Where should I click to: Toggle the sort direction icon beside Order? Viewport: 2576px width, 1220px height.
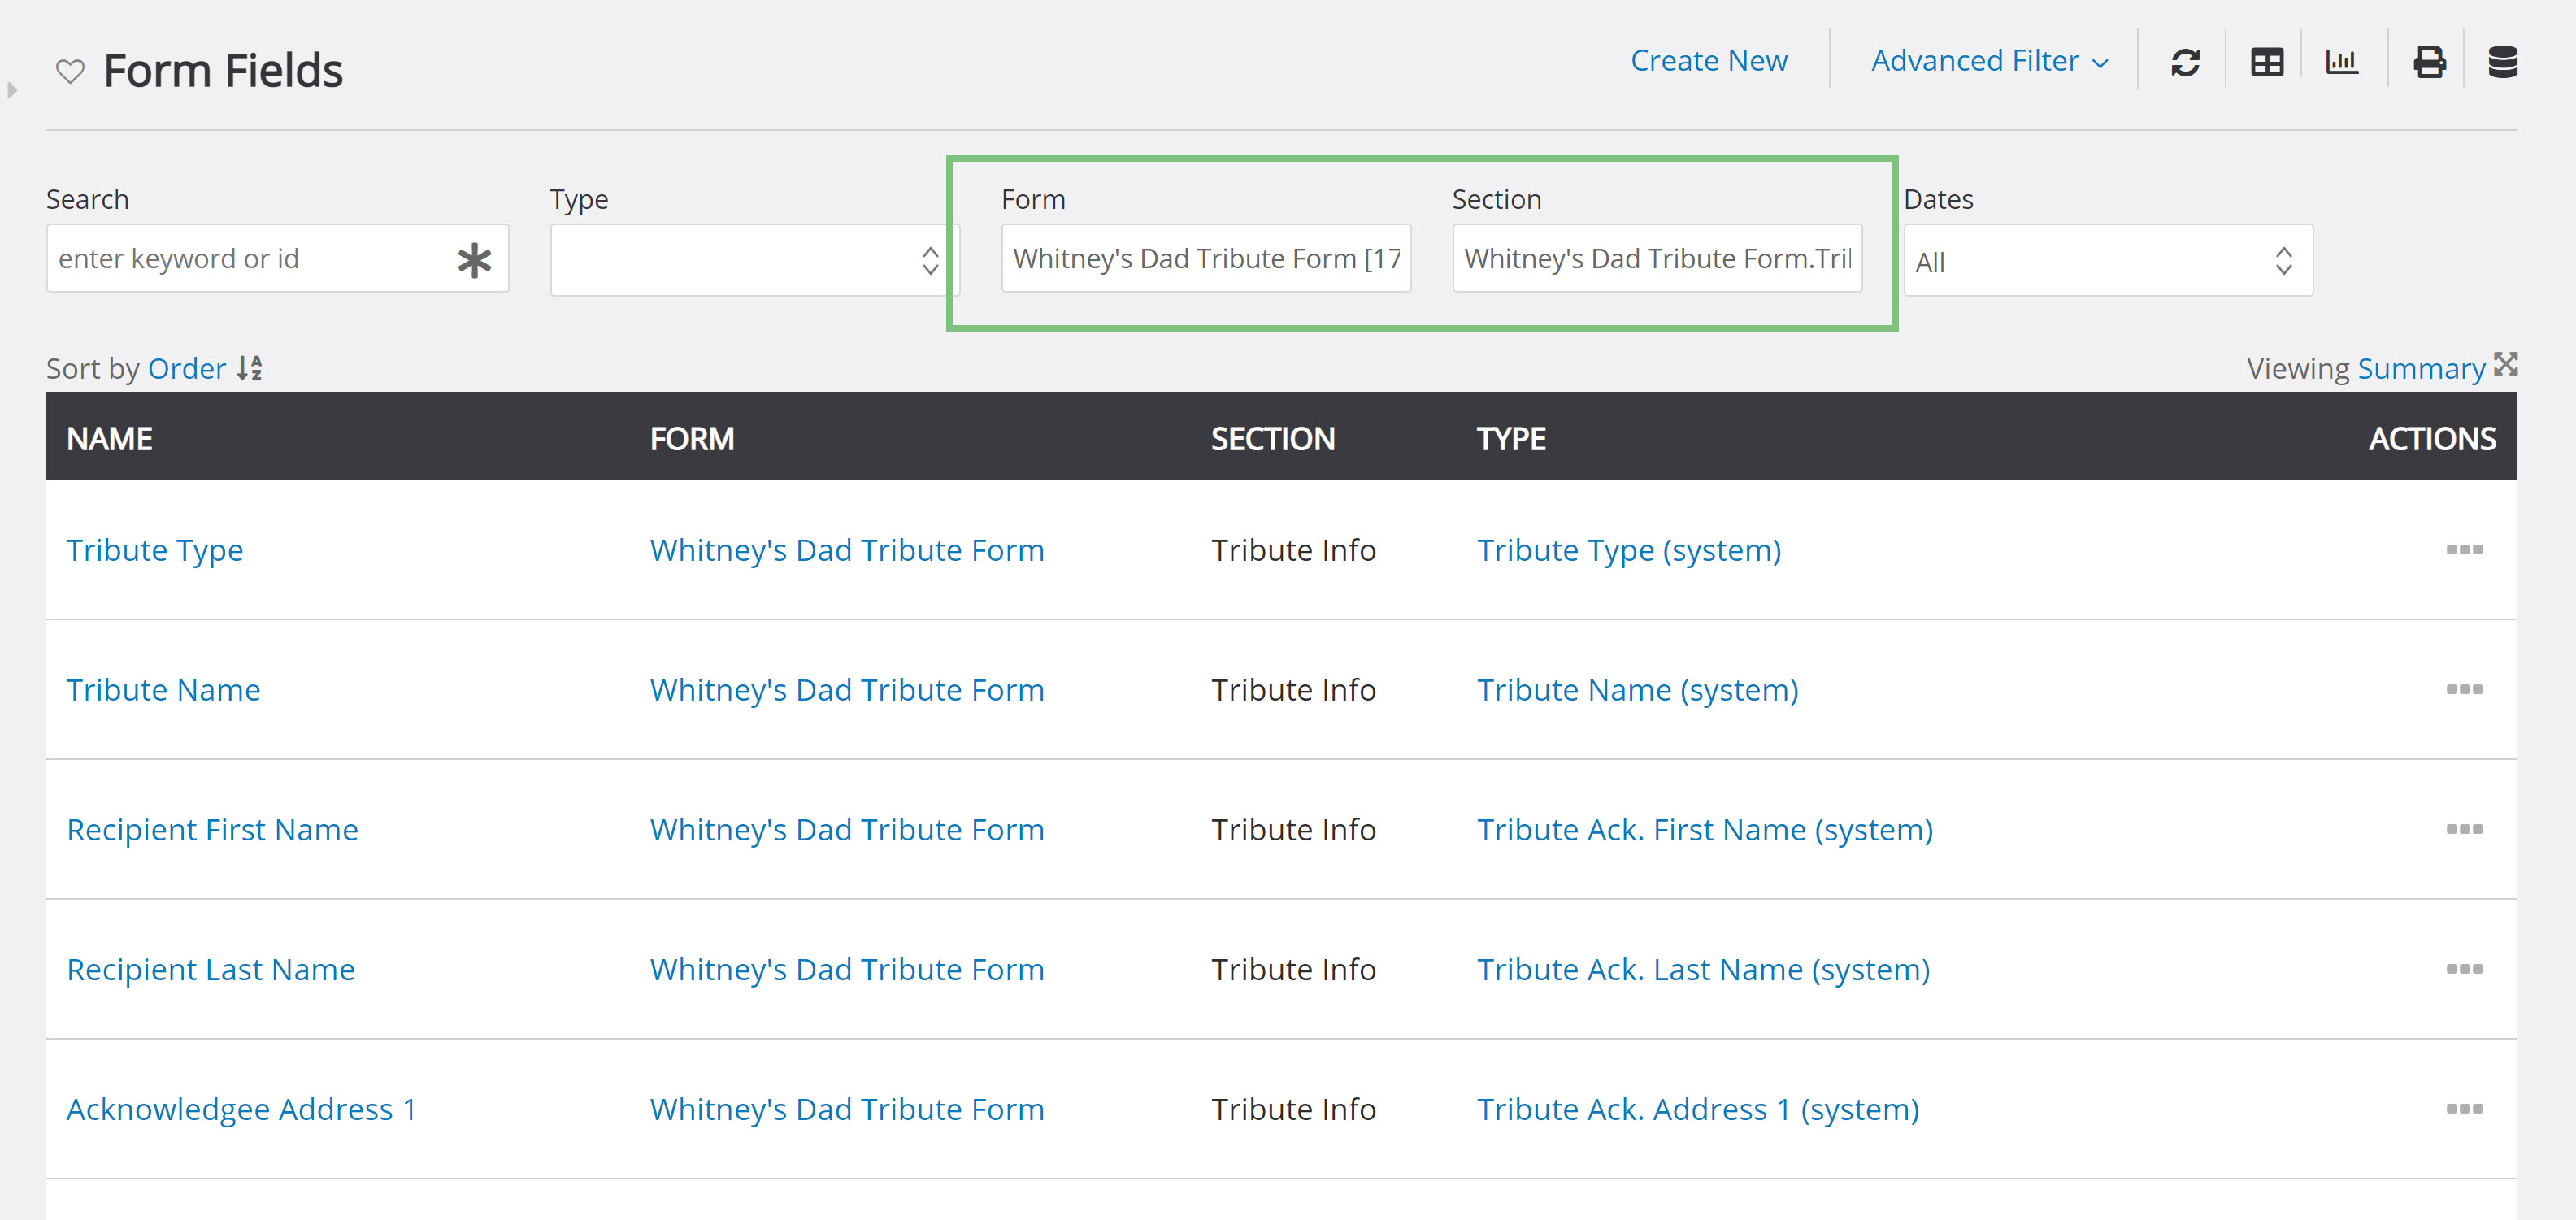point(250,368)
